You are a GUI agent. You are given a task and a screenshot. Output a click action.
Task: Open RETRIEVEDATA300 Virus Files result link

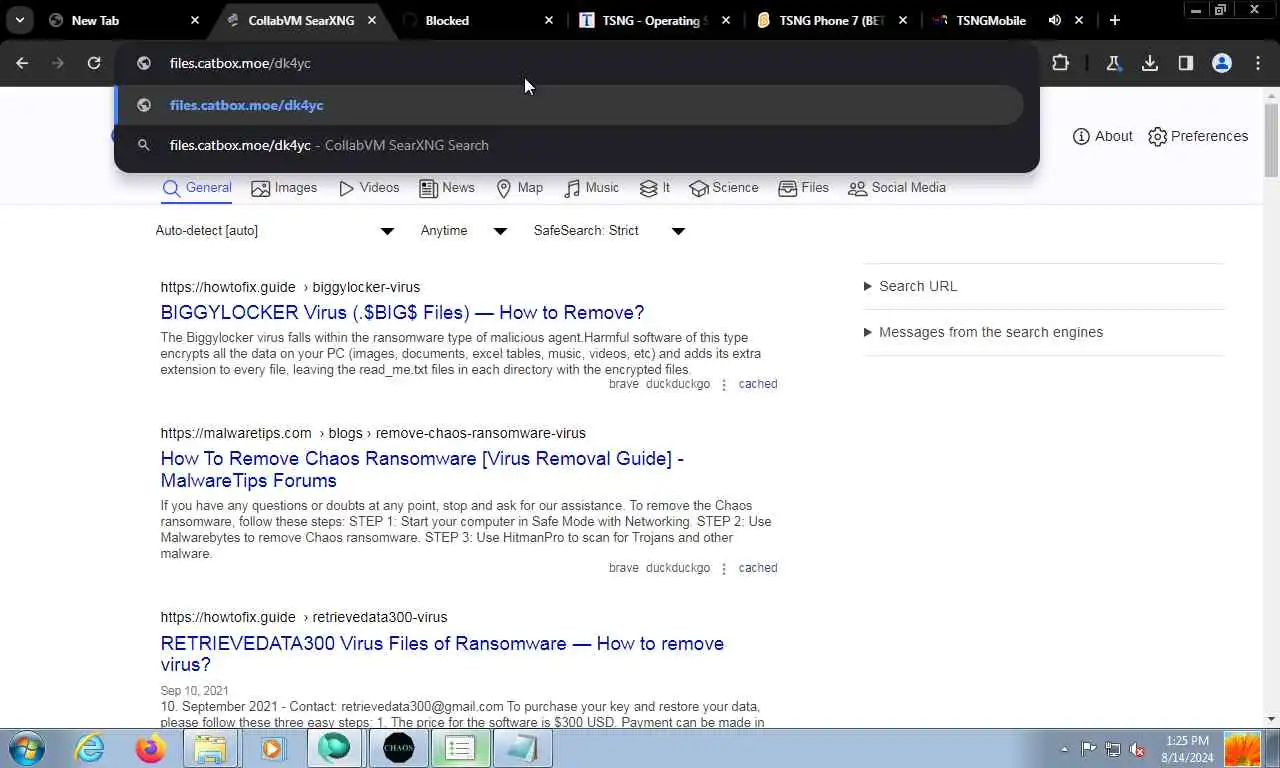(x=442, y=654)
